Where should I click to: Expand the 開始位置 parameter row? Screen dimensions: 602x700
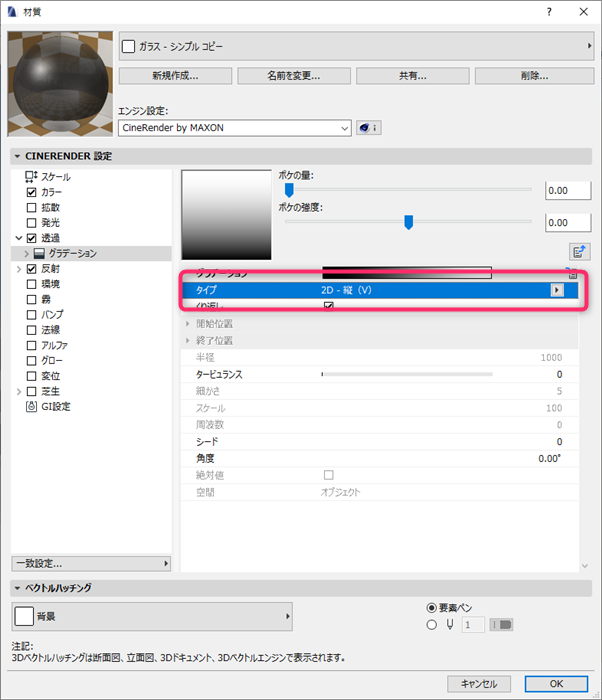[x=188, y=324]
